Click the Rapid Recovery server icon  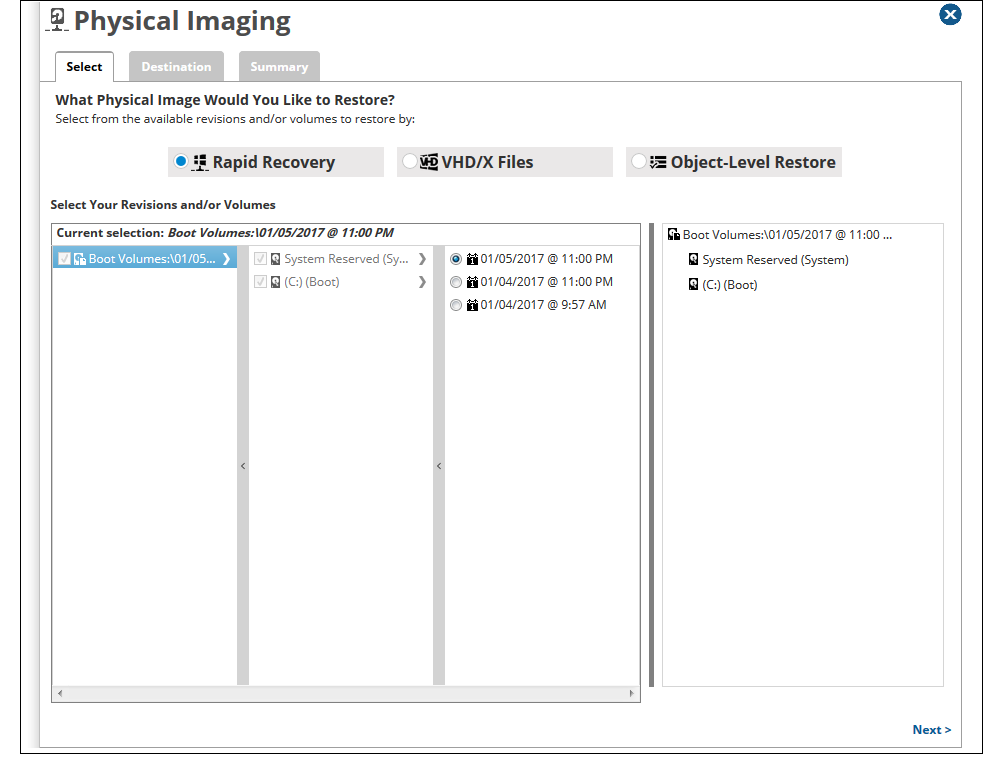[x=200, y=162]
